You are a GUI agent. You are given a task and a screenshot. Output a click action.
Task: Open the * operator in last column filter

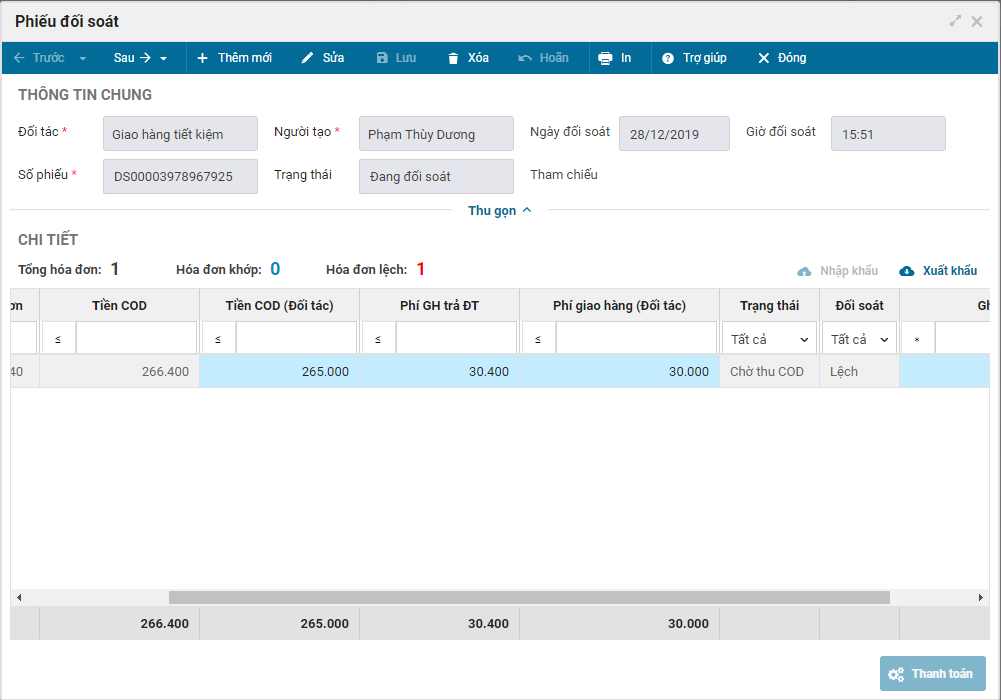coord(917,338)
